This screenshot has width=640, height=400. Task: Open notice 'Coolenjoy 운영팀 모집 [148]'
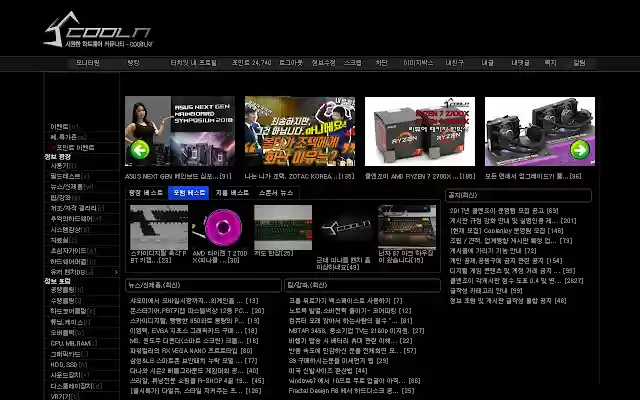coord(506,231)
